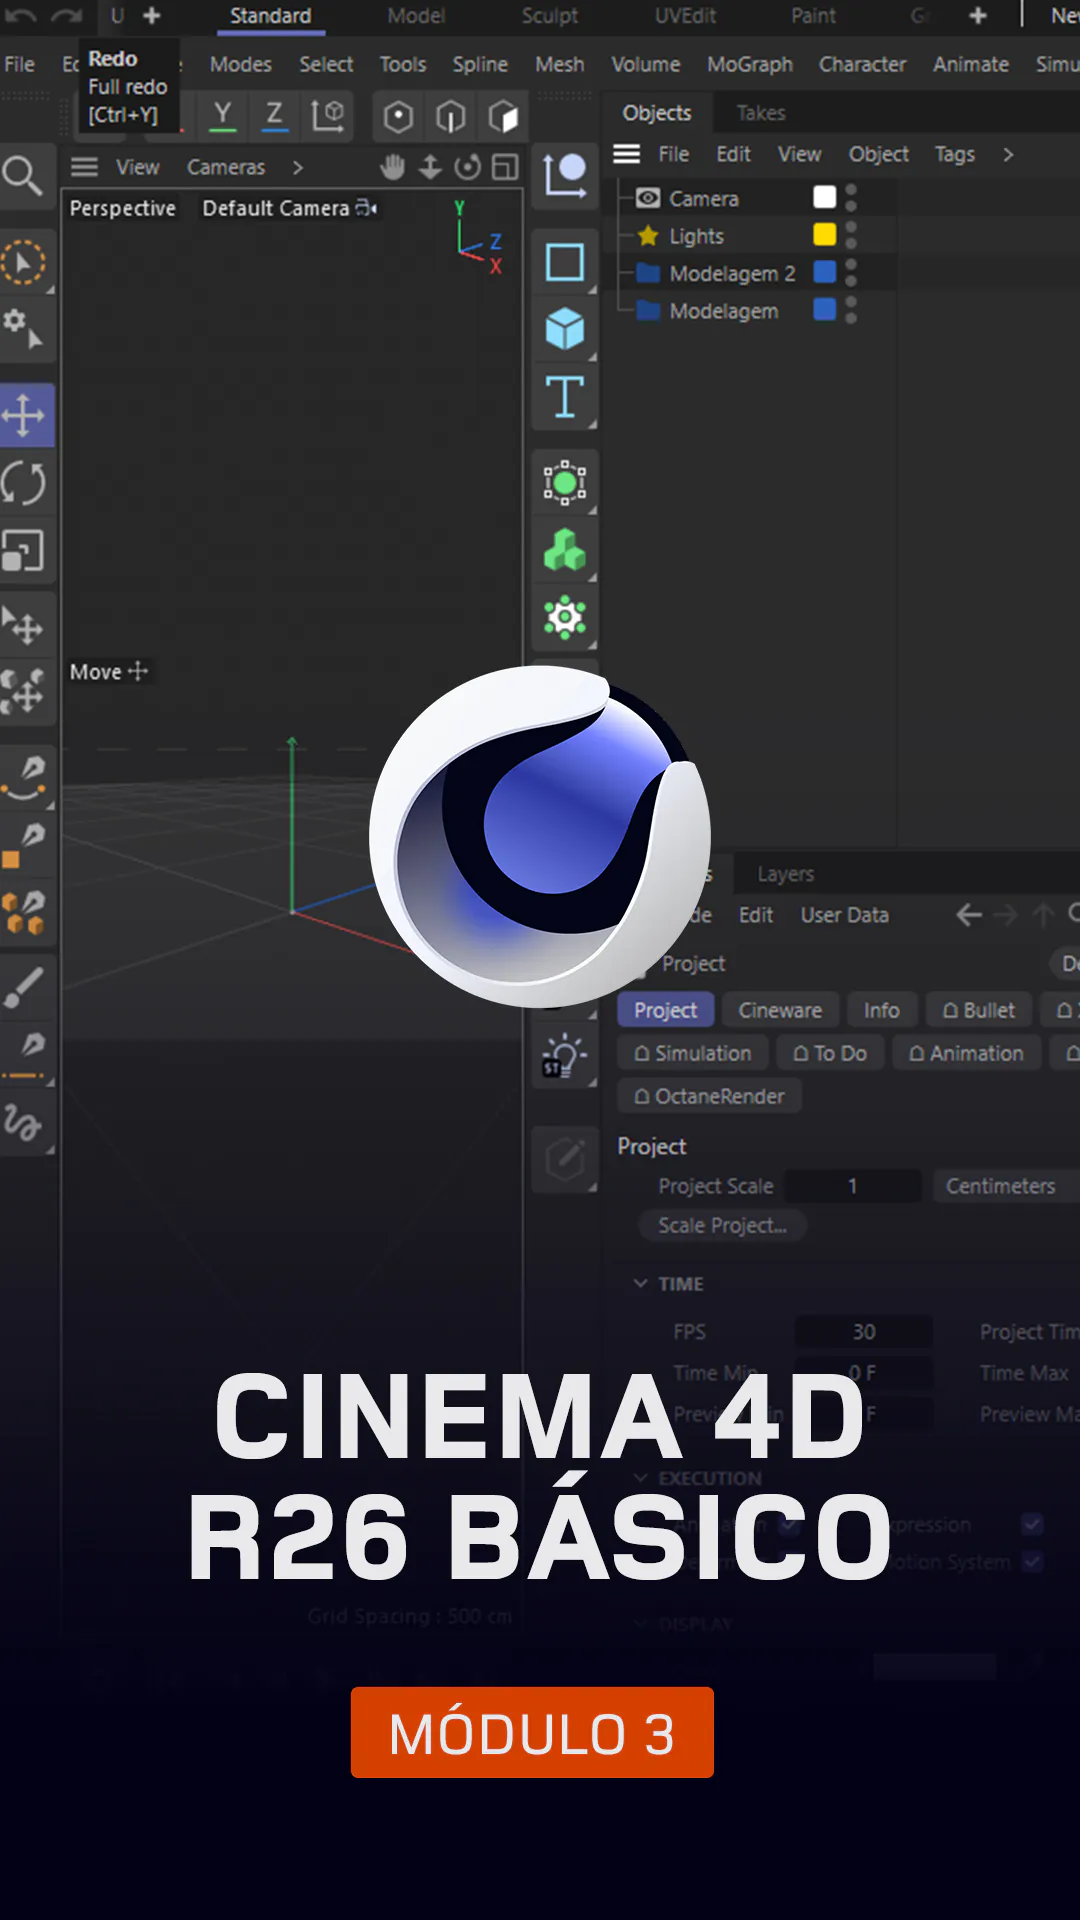The width and height of the screenshot is (1080, 1920).
Task: Open the Takes tab
Action: [x=761, y=113]
